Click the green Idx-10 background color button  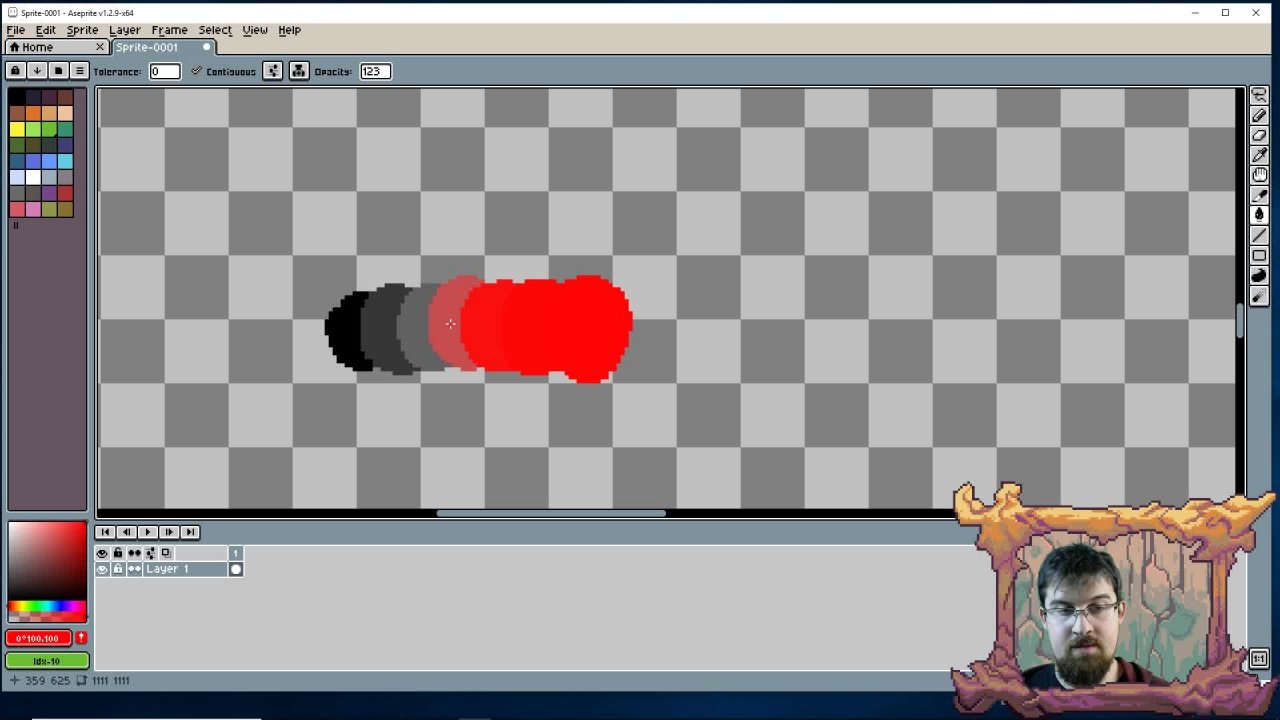47,661
